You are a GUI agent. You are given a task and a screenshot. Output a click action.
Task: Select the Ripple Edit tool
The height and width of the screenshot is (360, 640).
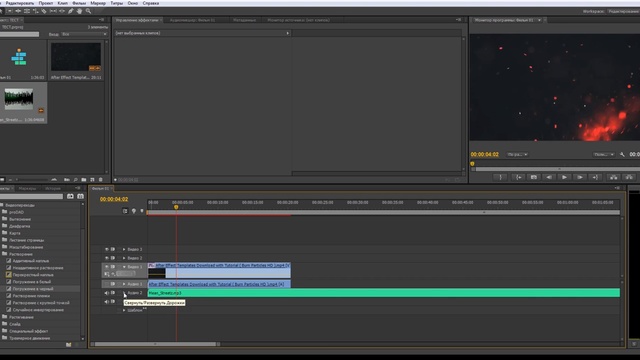click(x=18, y=11)
